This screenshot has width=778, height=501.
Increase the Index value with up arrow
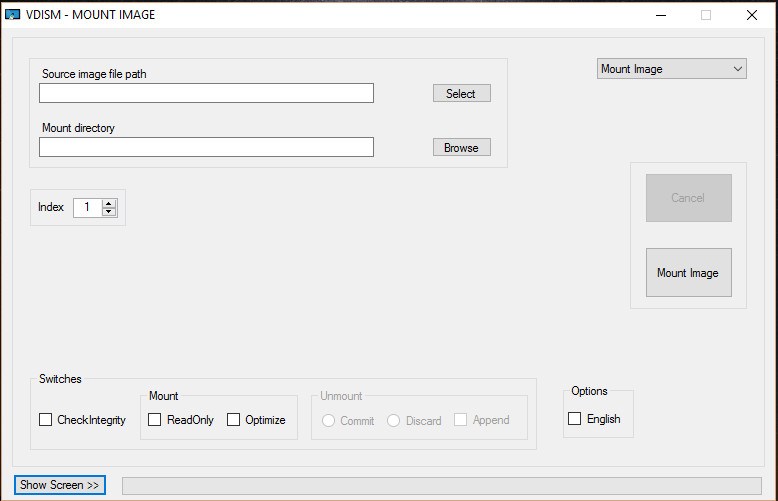[109, 203]
